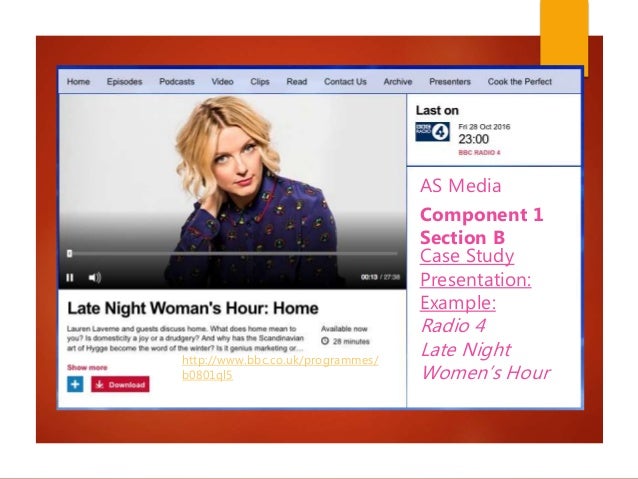This screenshot has width=638, height=479.
Task: Go to the Archive section
Action: pos(398,81)
